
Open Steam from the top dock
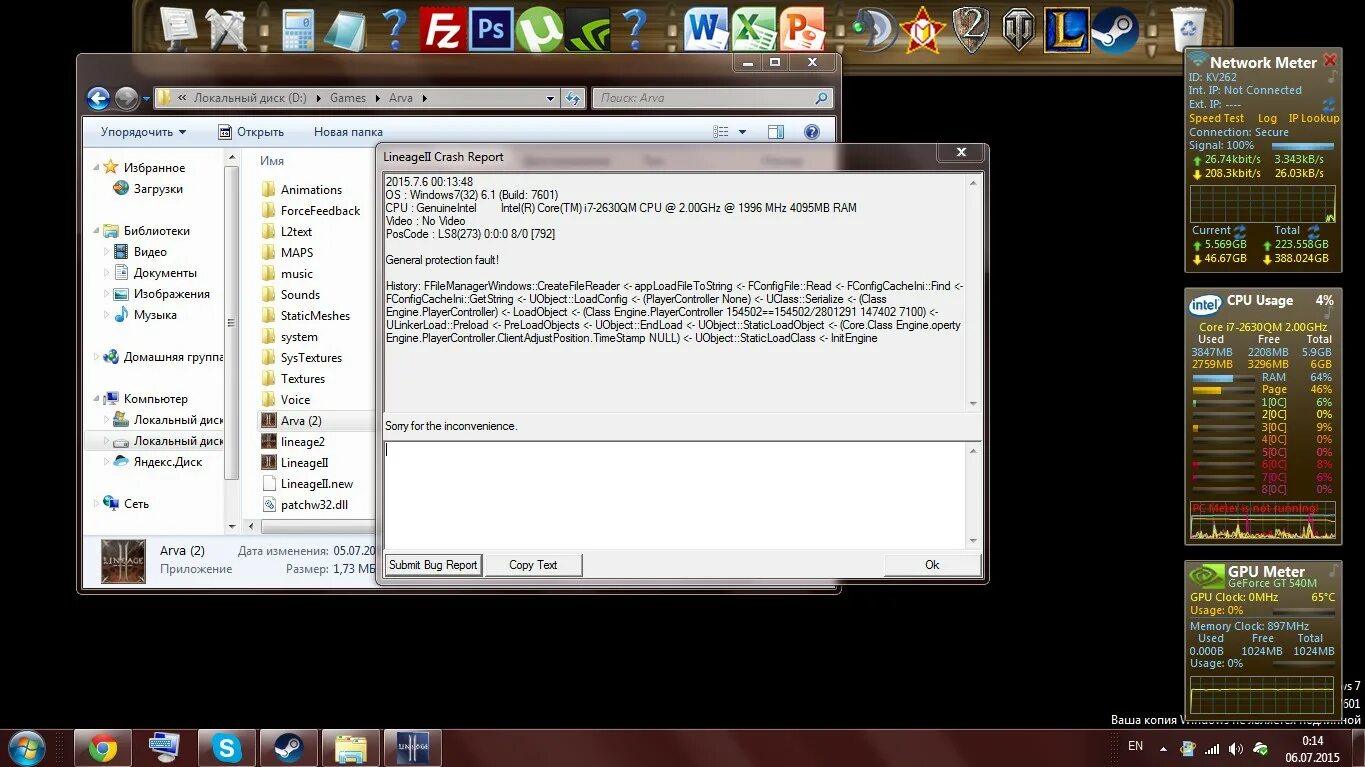click(1115, 29)
